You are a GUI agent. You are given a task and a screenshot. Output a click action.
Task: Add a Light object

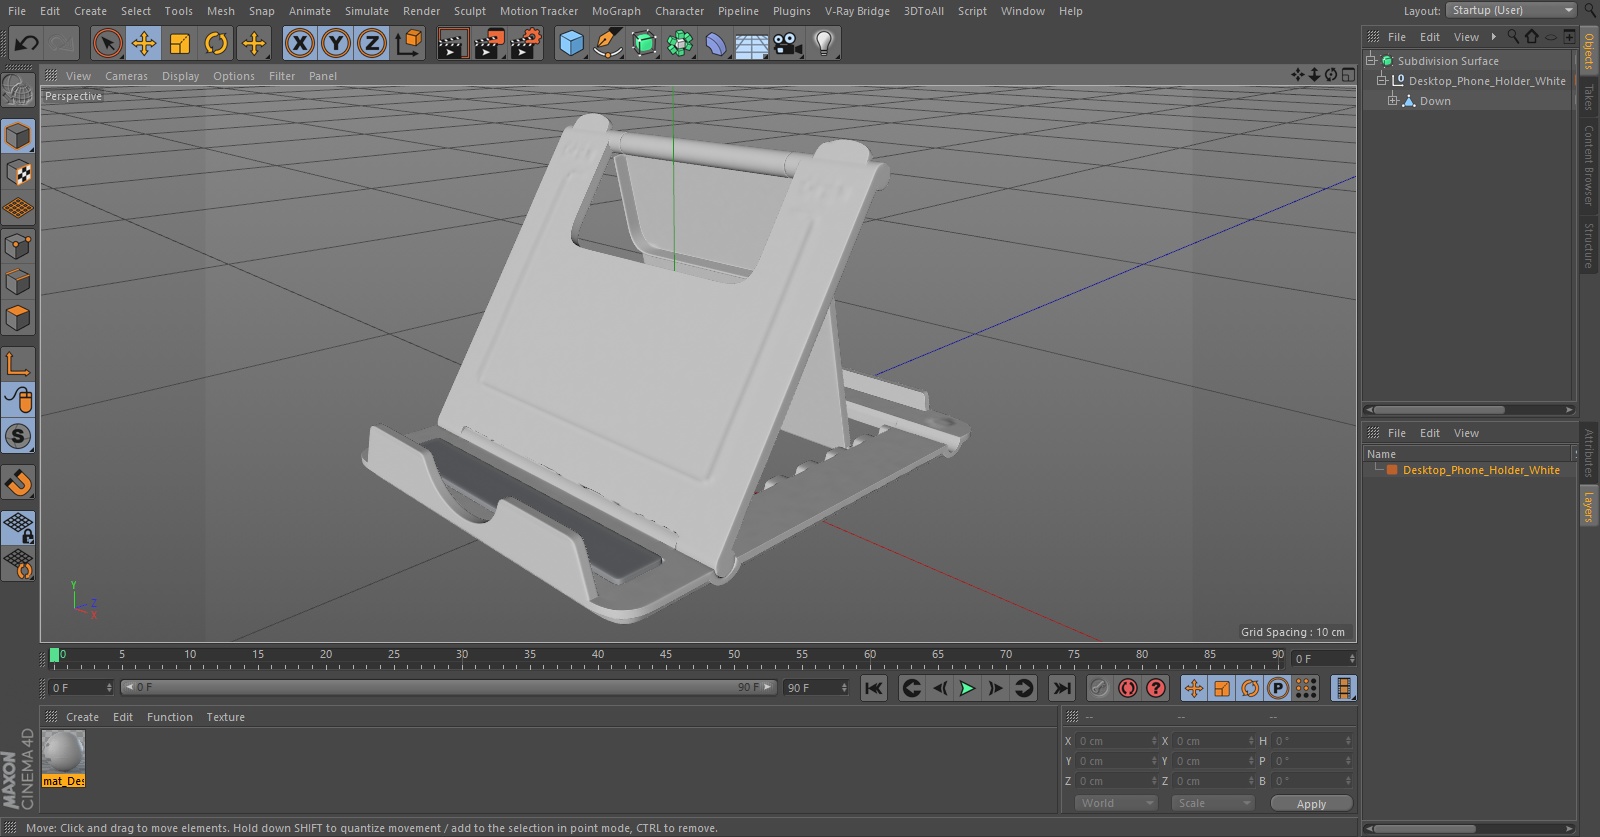click(x=824, y=43)
